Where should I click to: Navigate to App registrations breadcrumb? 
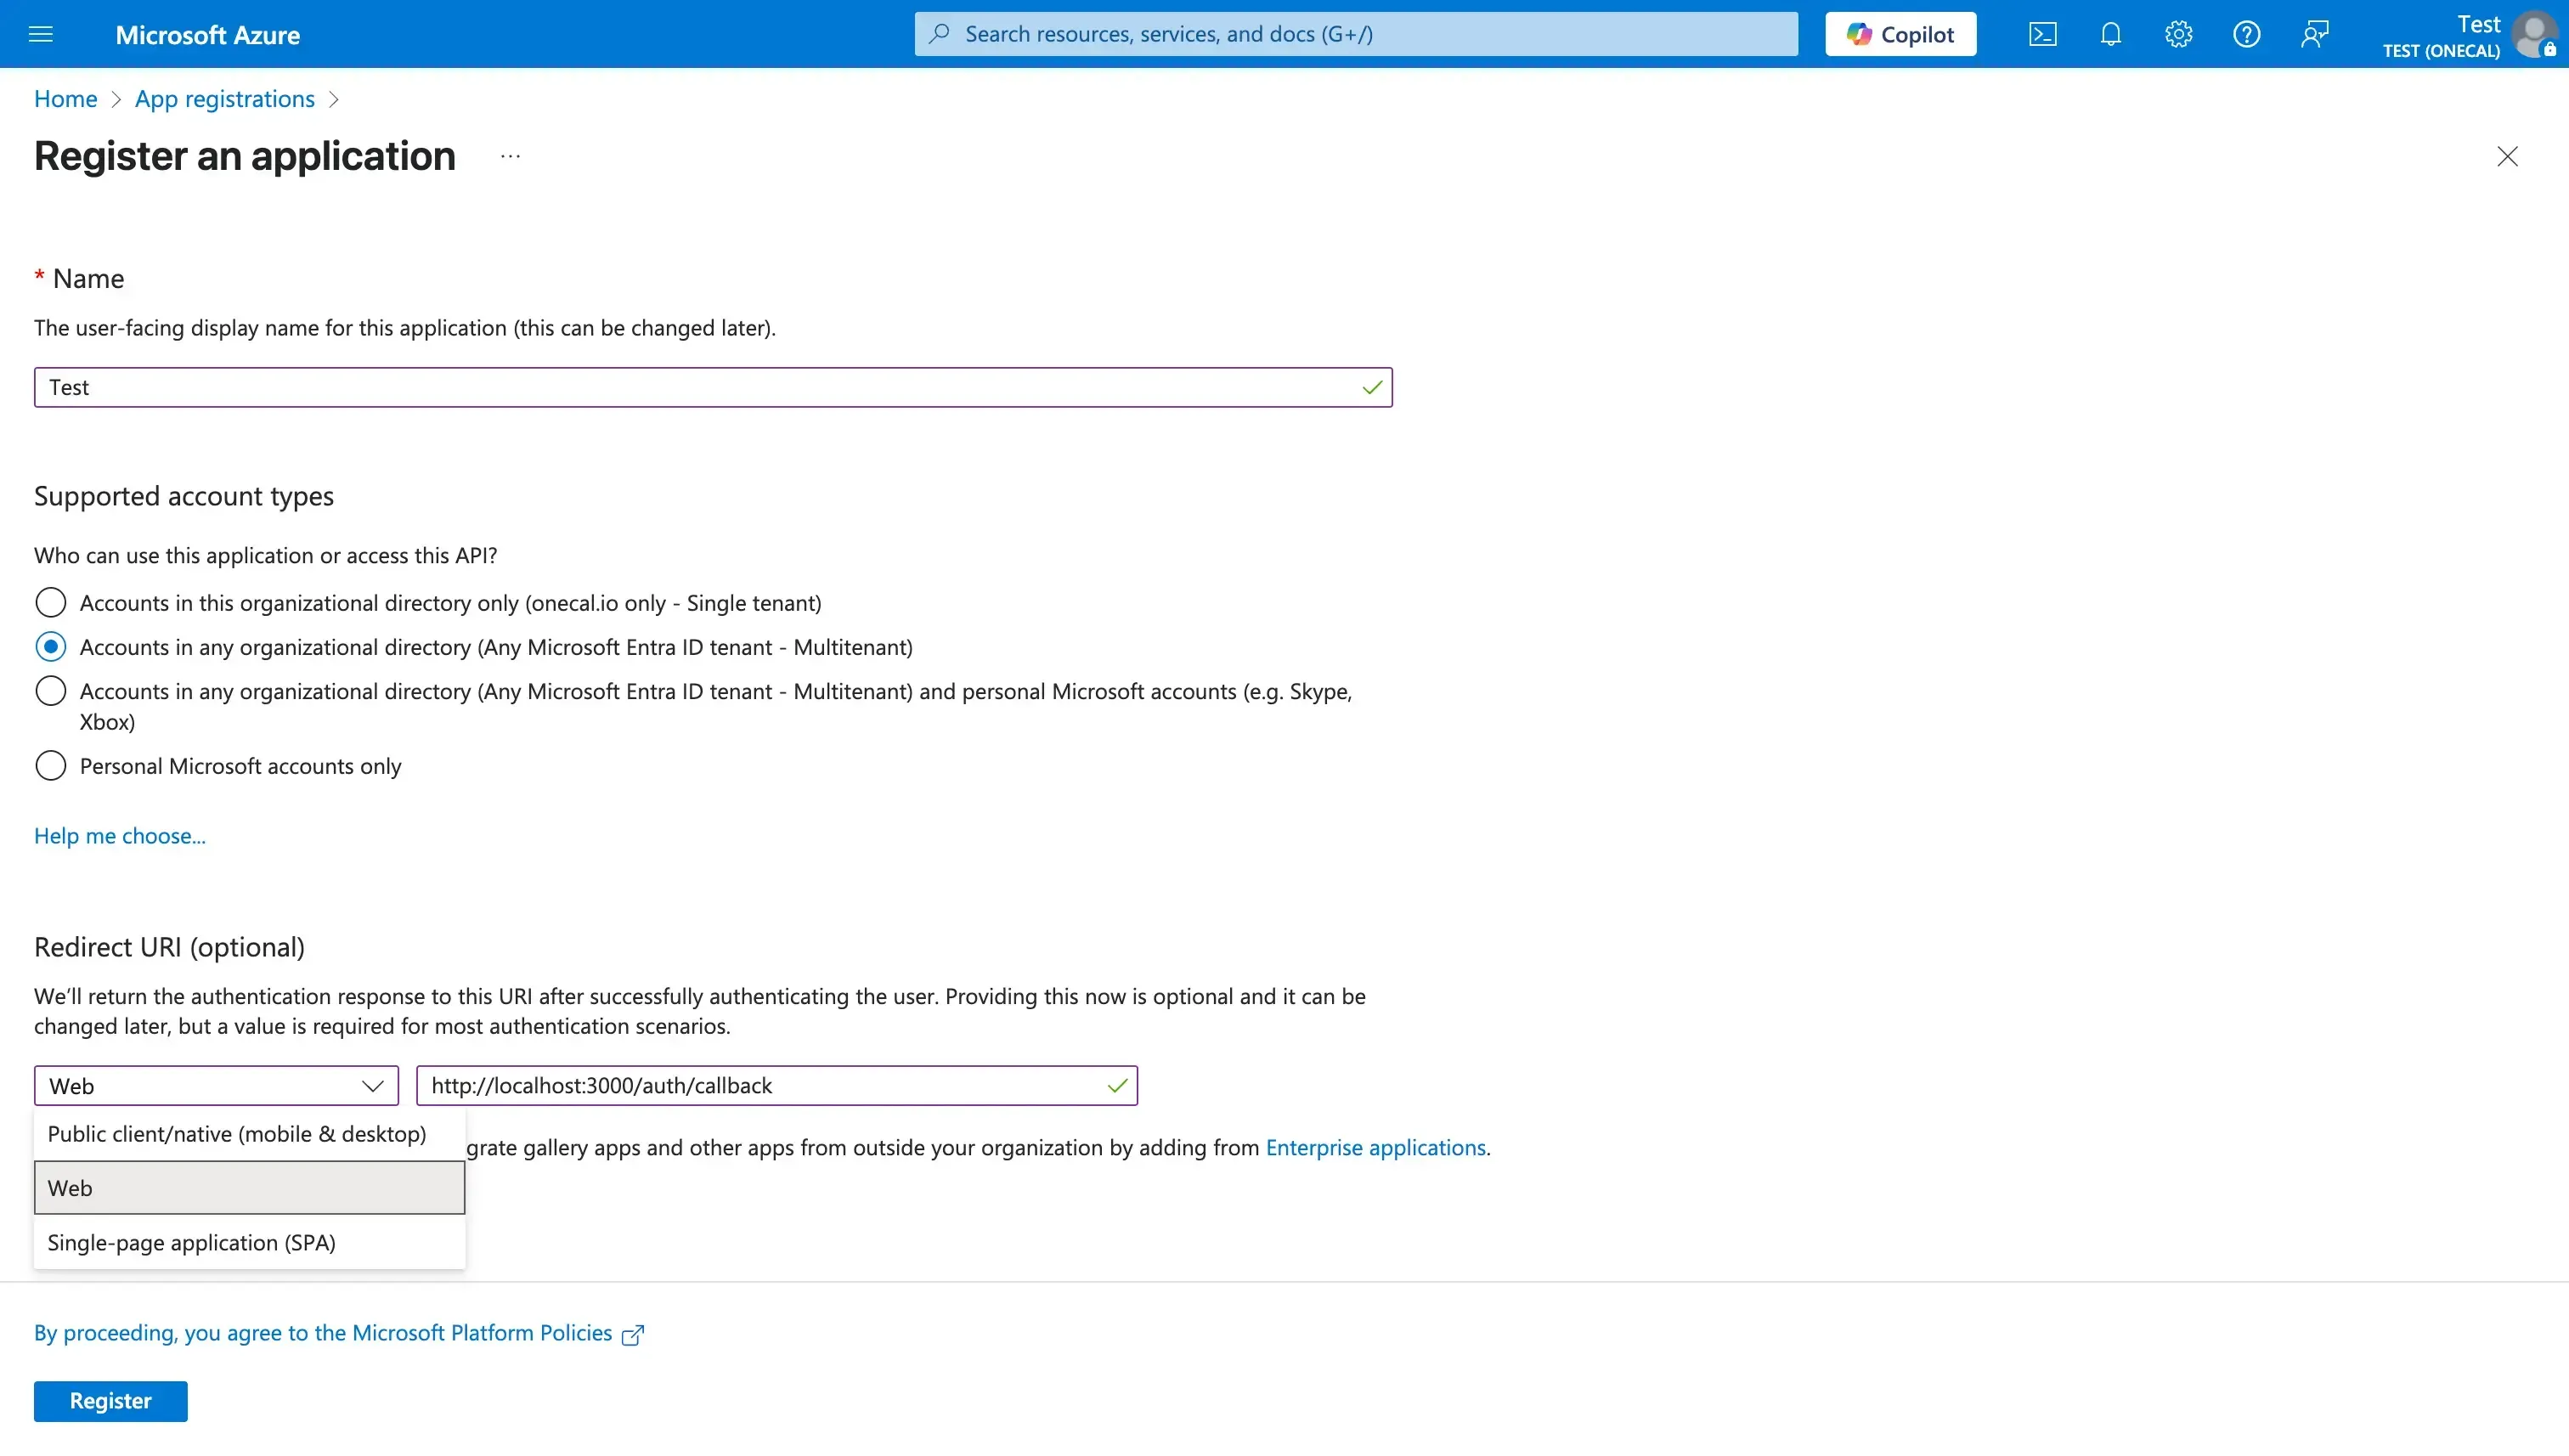click(x=224, y=98)
